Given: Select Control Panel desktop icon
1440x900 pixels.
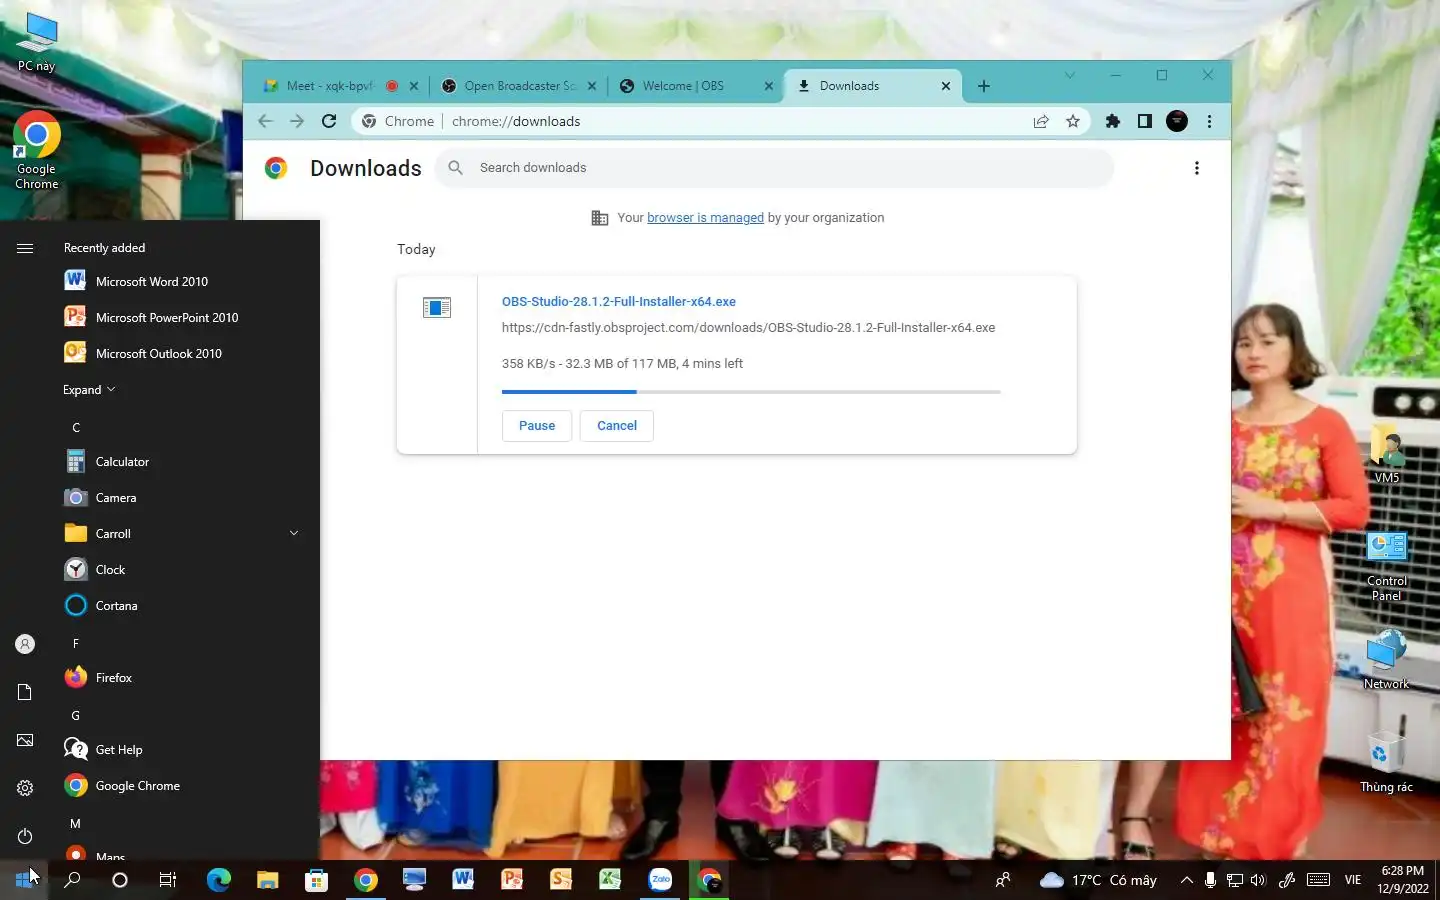Looking at the screenshot, I should pyautogui.click(x=1386, y=566).
